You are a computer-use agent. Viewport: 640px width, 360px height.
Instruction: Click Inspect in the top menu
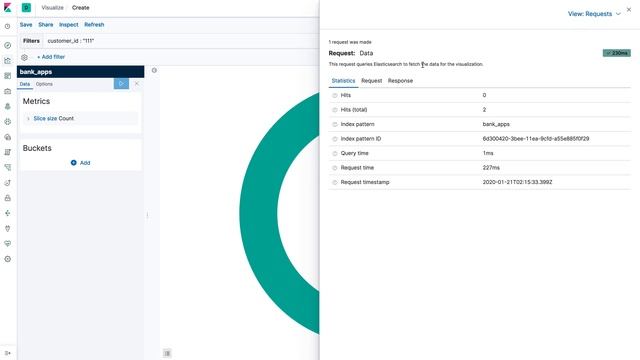[x=69, y=24]
